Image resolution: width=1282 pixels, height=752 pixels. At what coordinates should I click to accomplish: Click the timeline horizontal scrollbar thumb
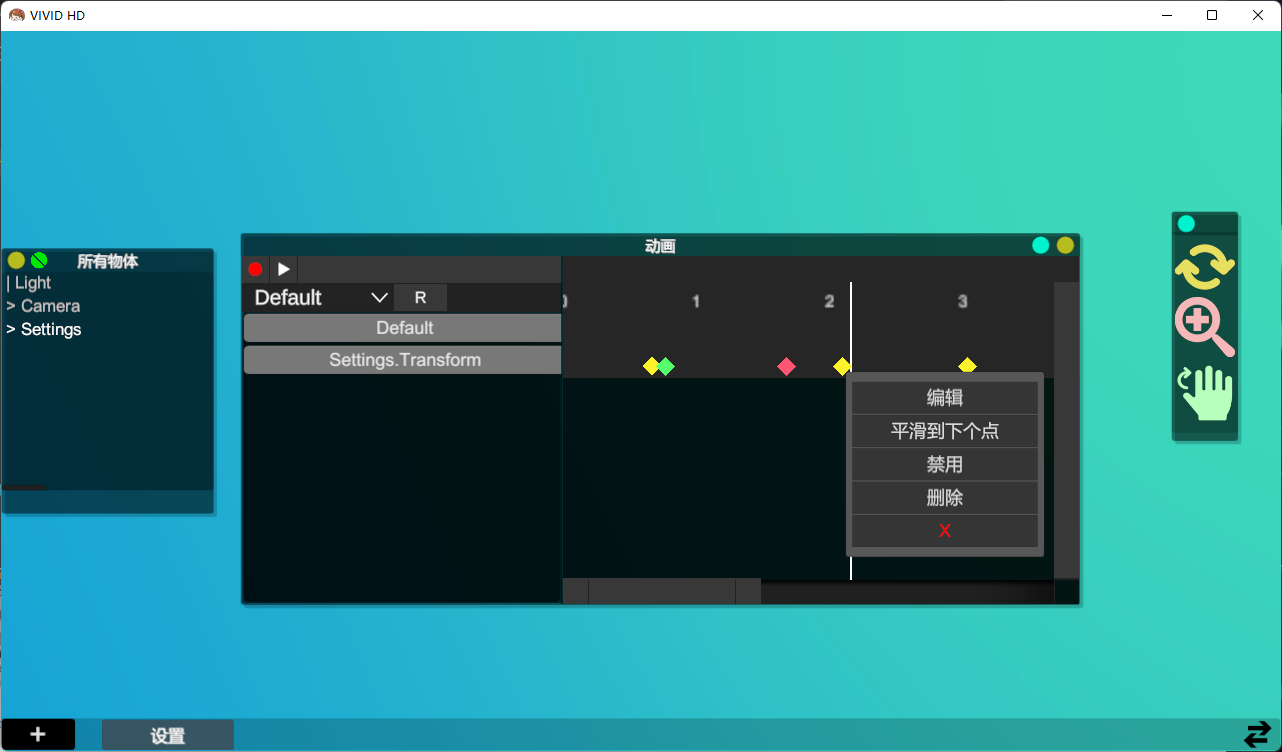662,591
